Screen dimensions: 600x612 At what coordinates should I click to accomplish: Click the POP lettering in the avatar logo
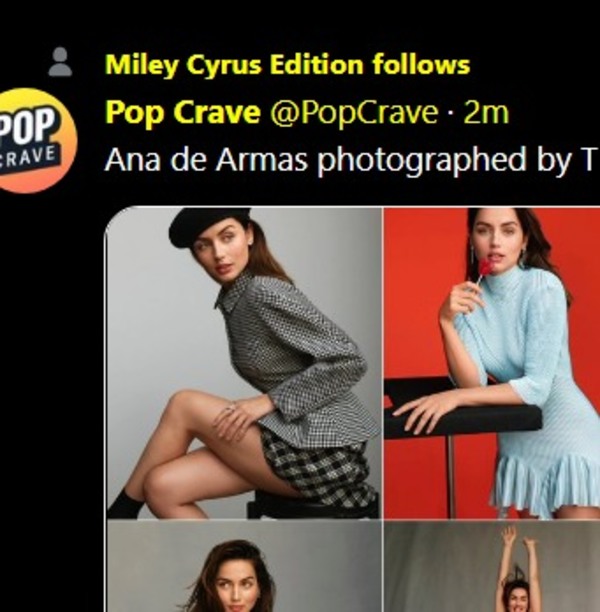point(28,125)
